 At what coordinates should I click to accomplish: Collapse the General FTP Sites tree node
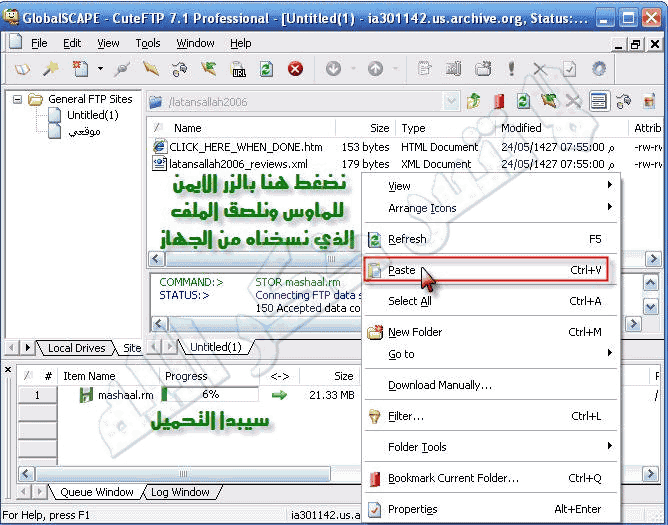coord(16,99)
